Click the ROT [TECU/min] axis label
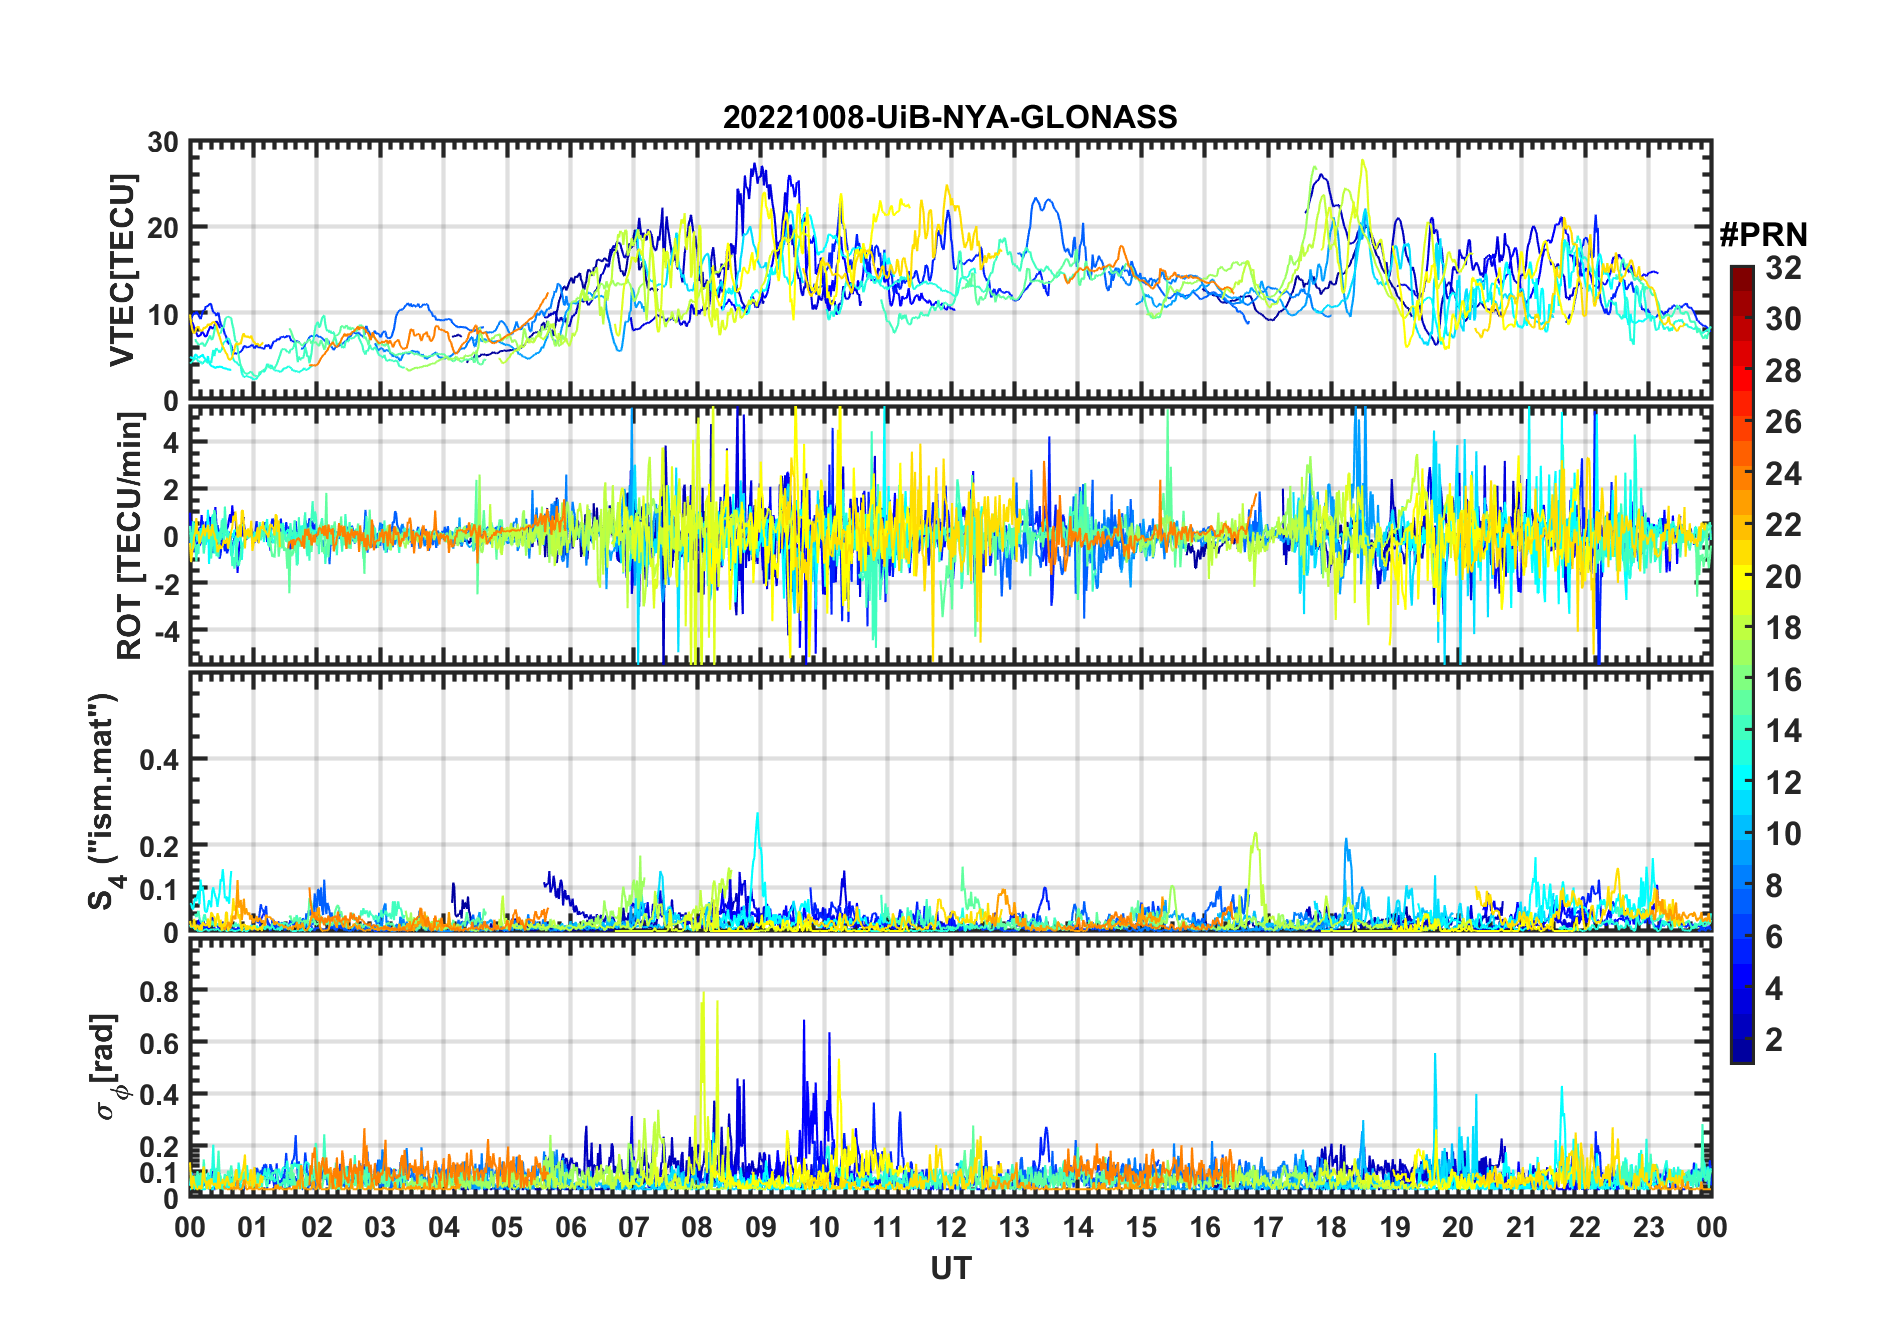 130,536
